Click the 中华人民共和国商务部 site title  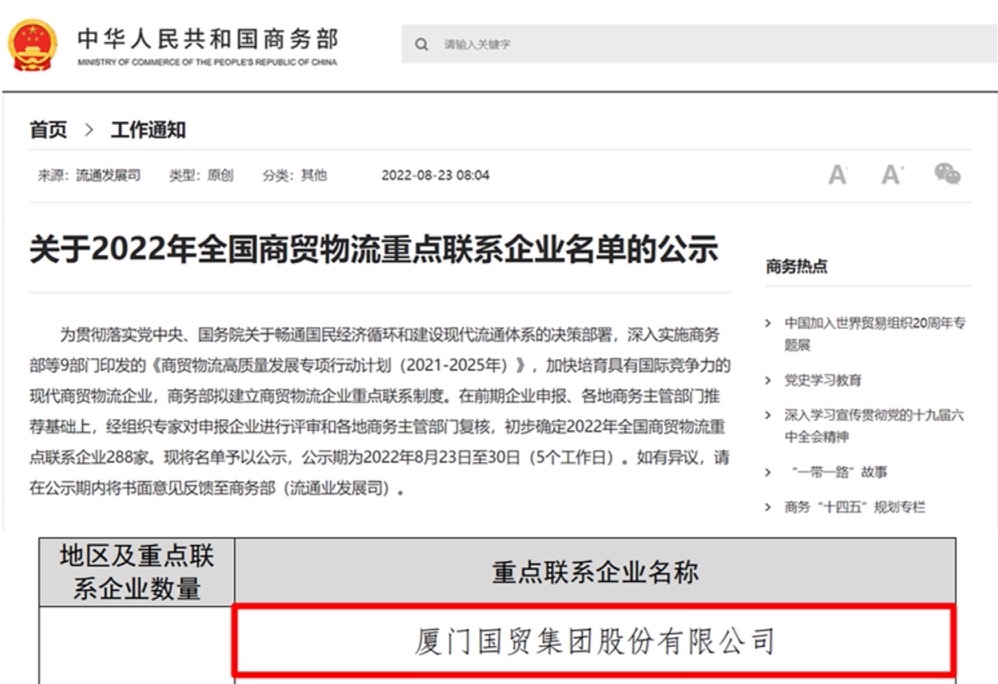coord(207,40)
